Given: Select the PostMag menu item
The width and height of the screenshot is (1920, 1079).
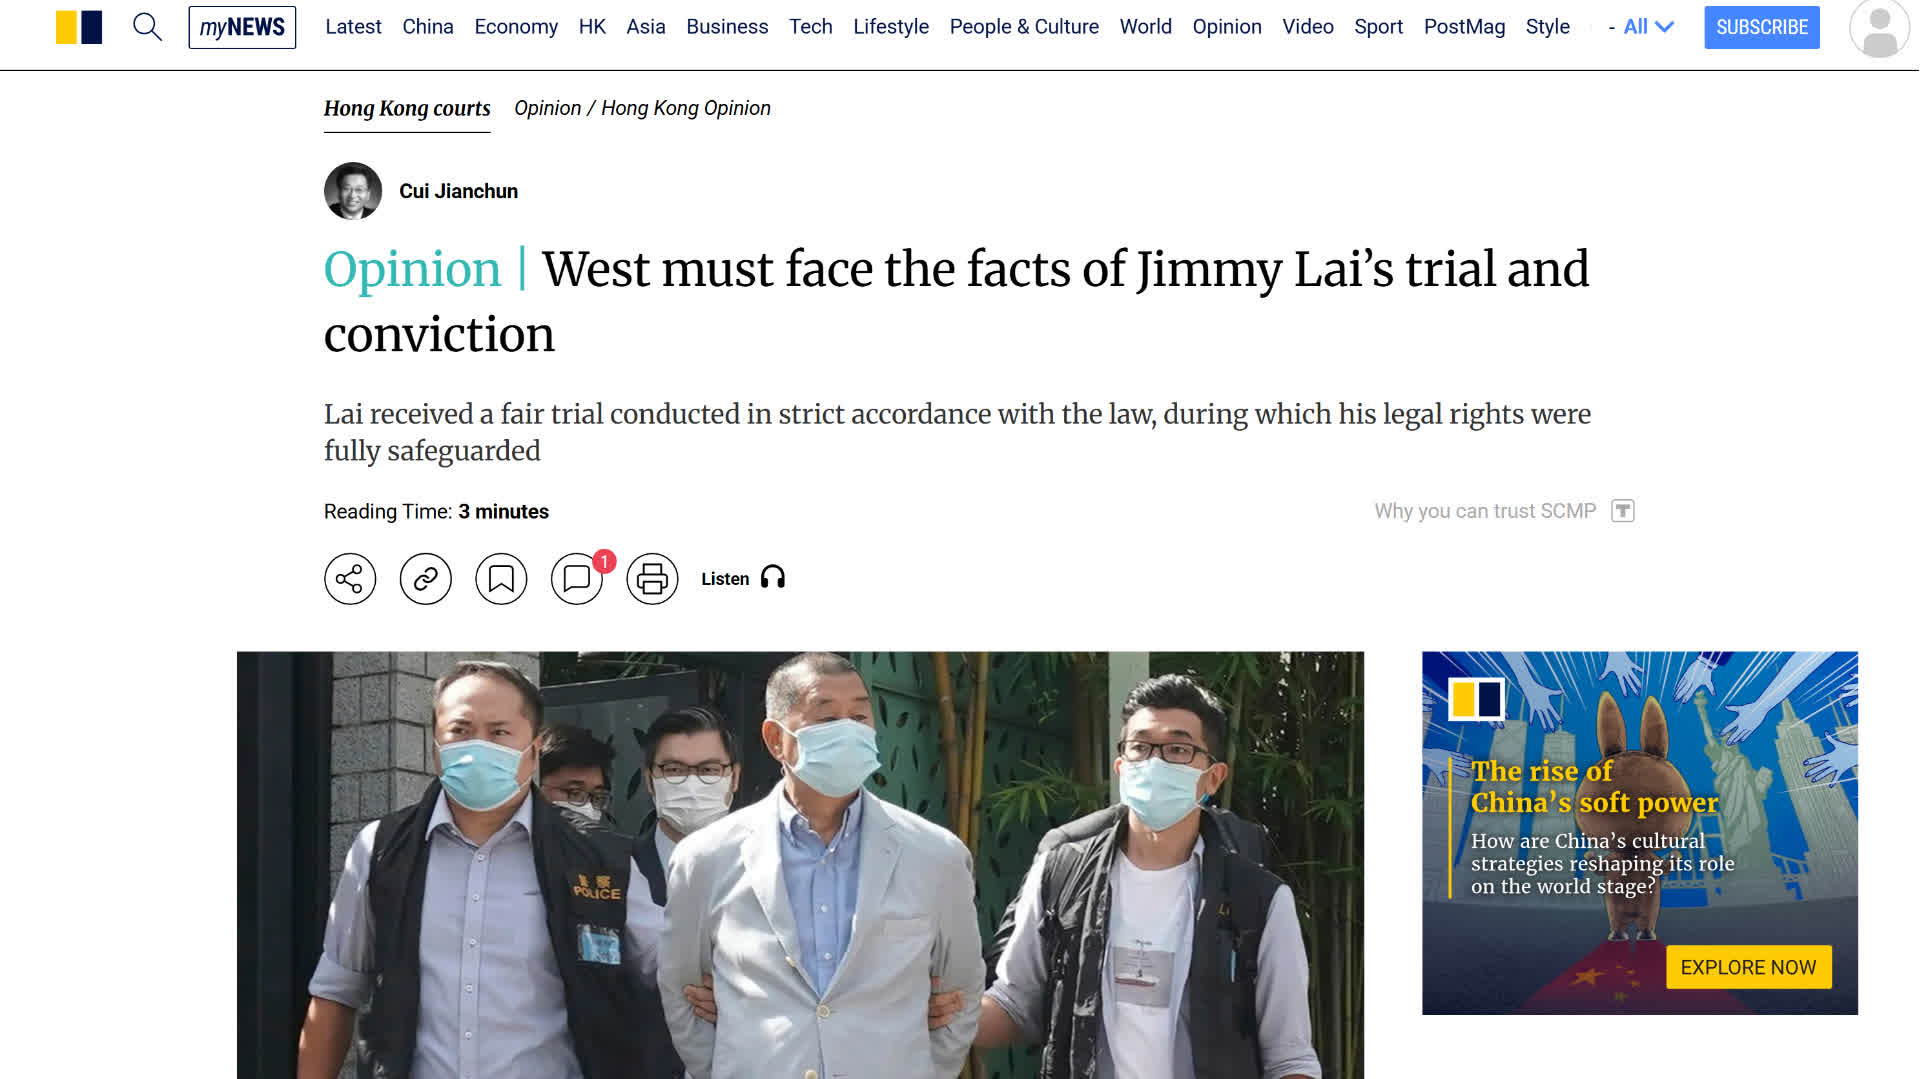Looking at the screenshot, I should click(x=1464, y=27).
